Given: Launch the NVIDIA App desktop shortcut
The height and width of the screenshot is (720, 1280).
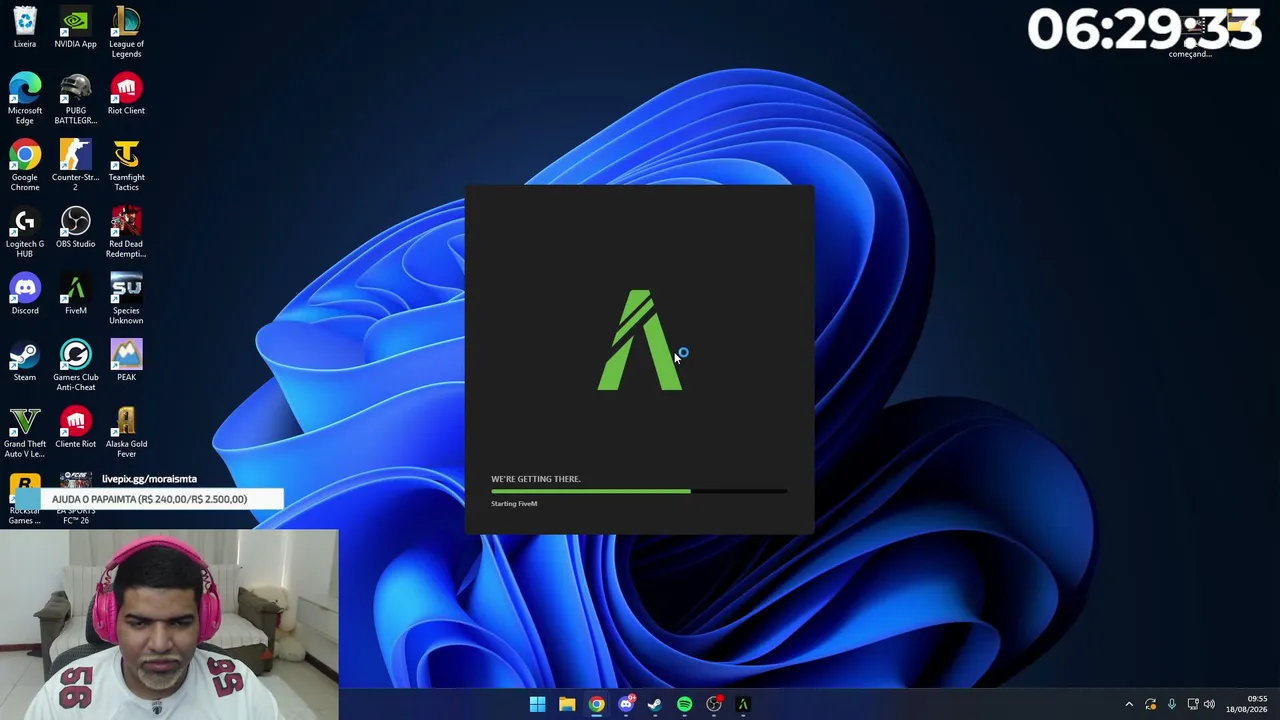Looking at the screenshot, I should click(x=75, y=28).
